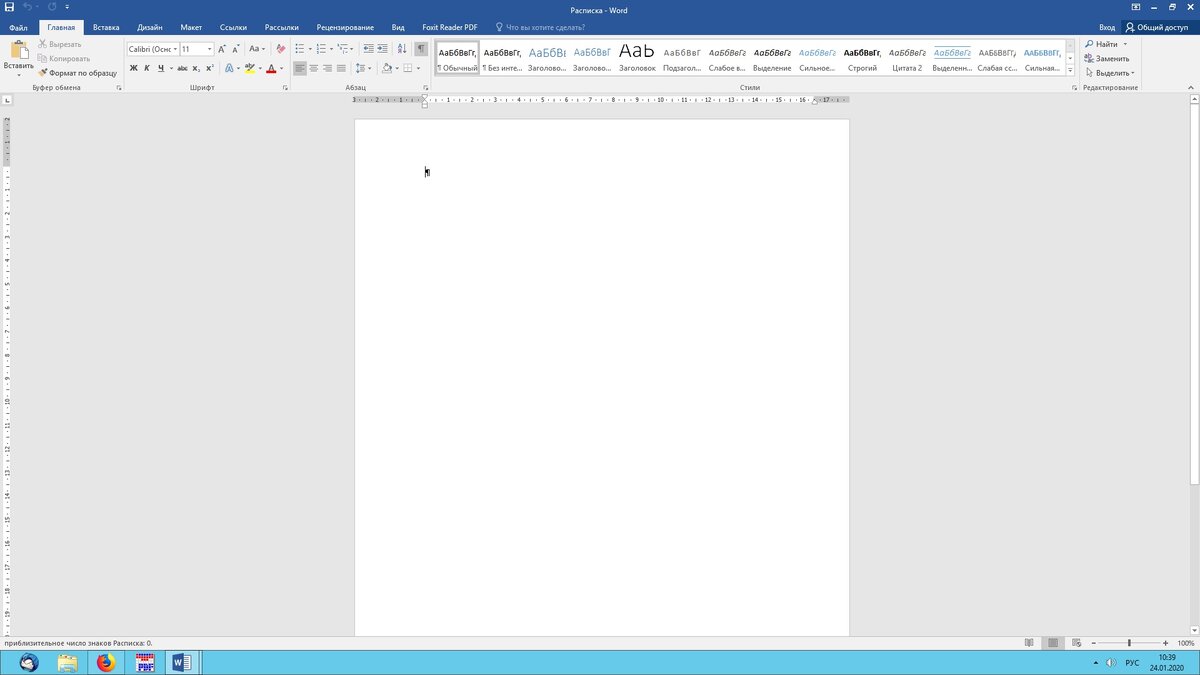
Task: Expand the full styles gallery
Action: click(x=1070, y=70)
